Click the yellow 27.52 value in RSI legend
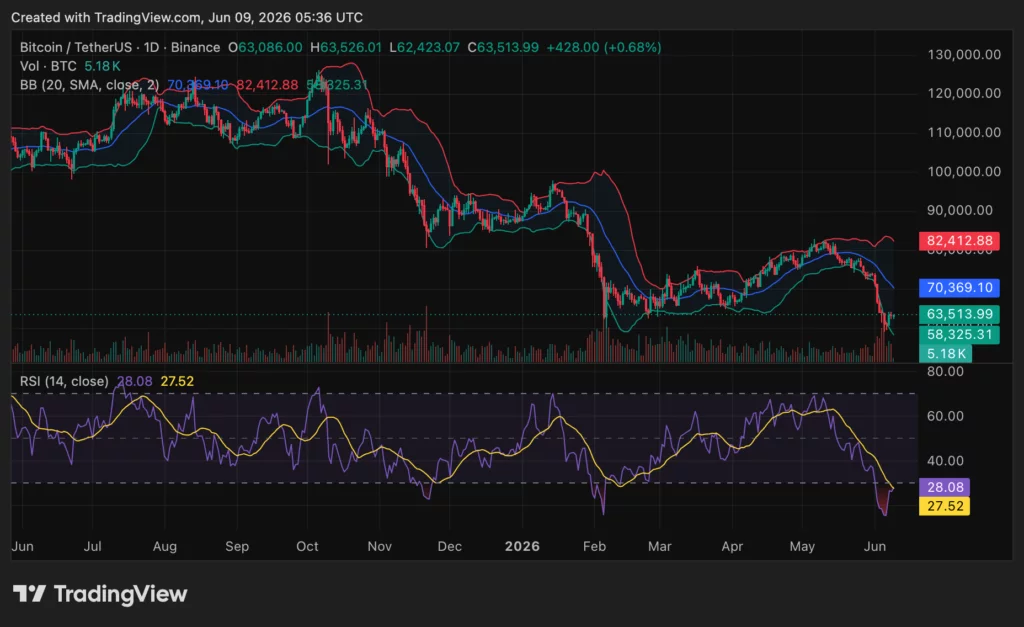 177,381
